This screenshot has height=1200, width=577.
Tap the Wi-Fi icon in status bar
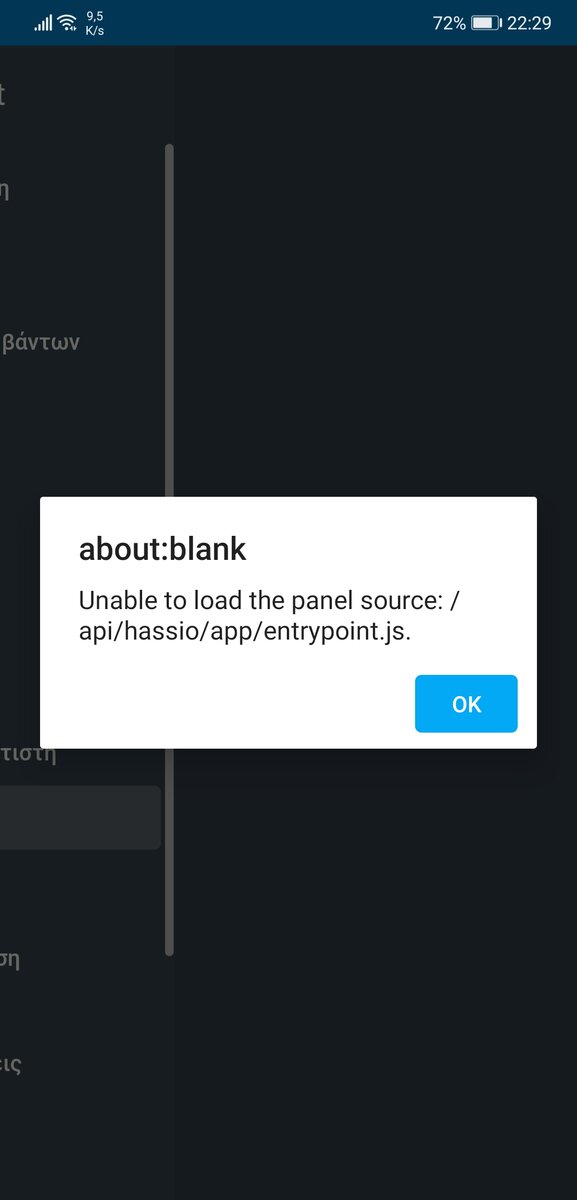tap(68, 23)
